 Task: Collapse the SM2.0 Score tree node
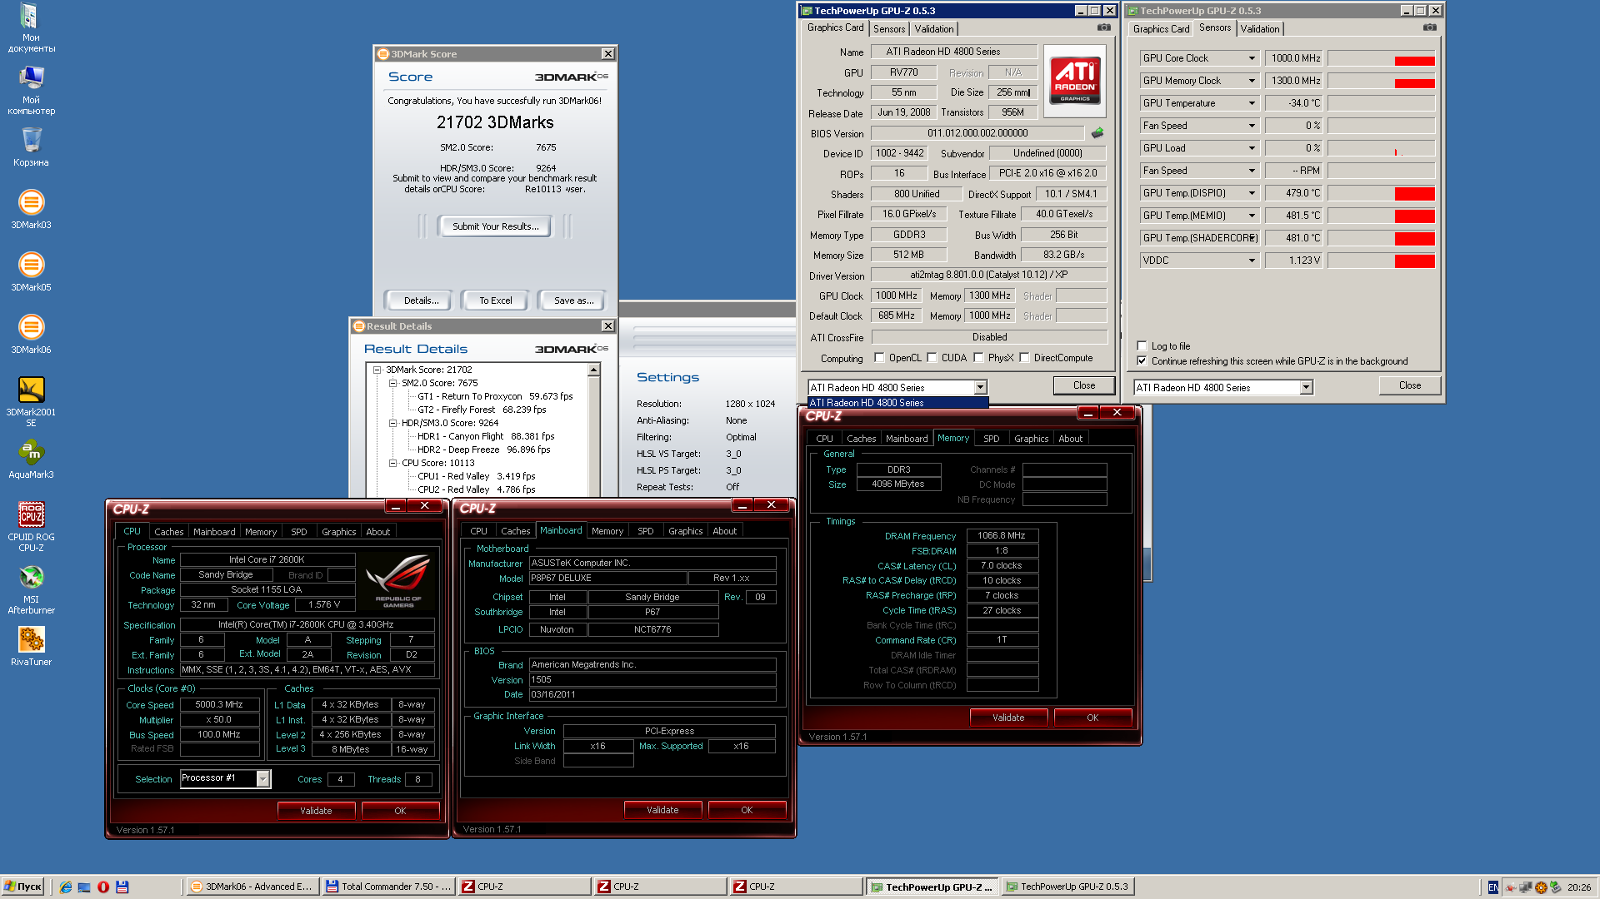(393, 383)
